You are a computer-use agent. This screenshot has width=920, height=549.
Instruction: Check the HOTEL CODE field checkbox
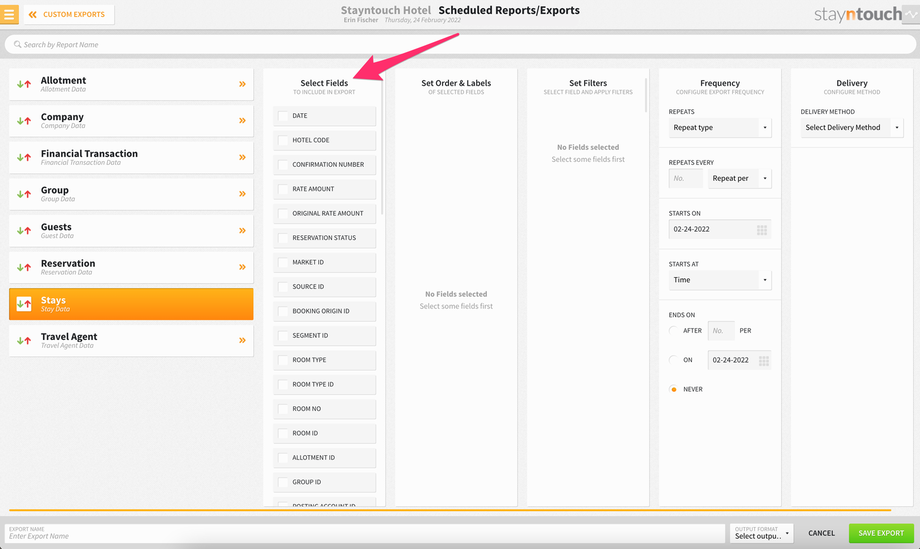283,140
